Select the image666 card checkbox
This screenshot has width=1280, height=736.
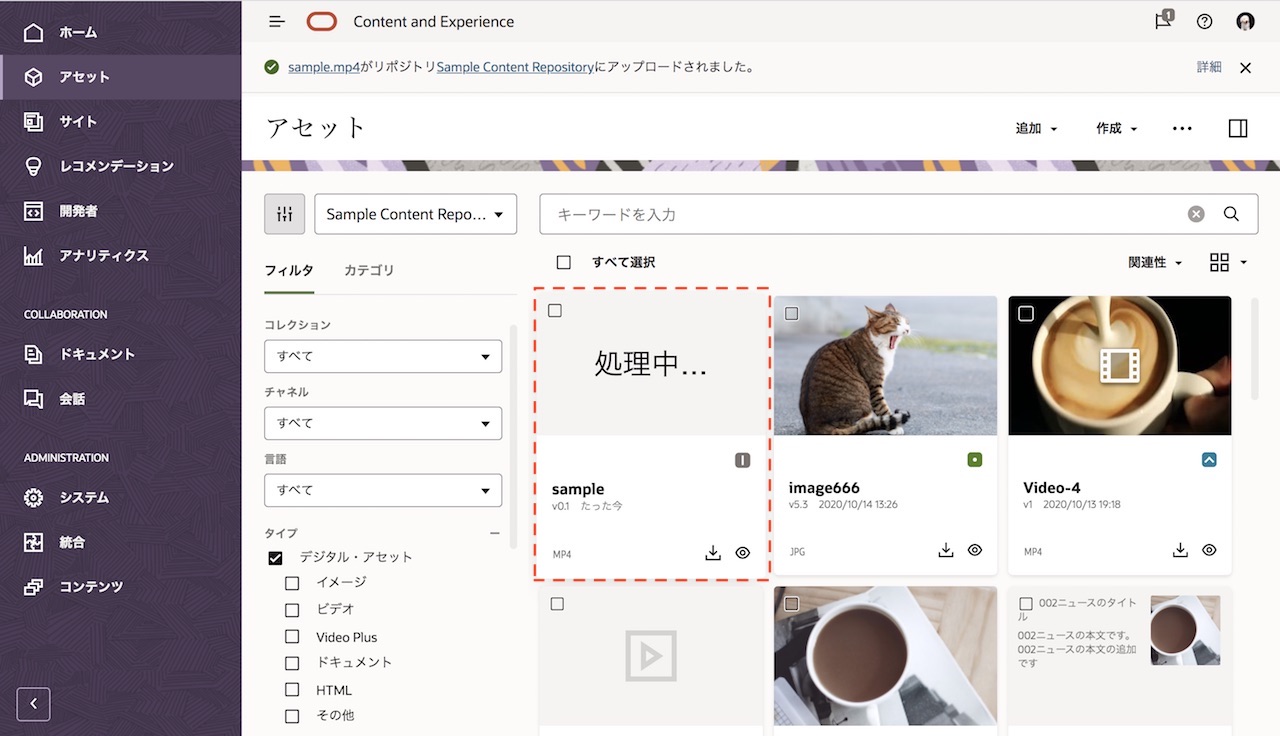791,312
